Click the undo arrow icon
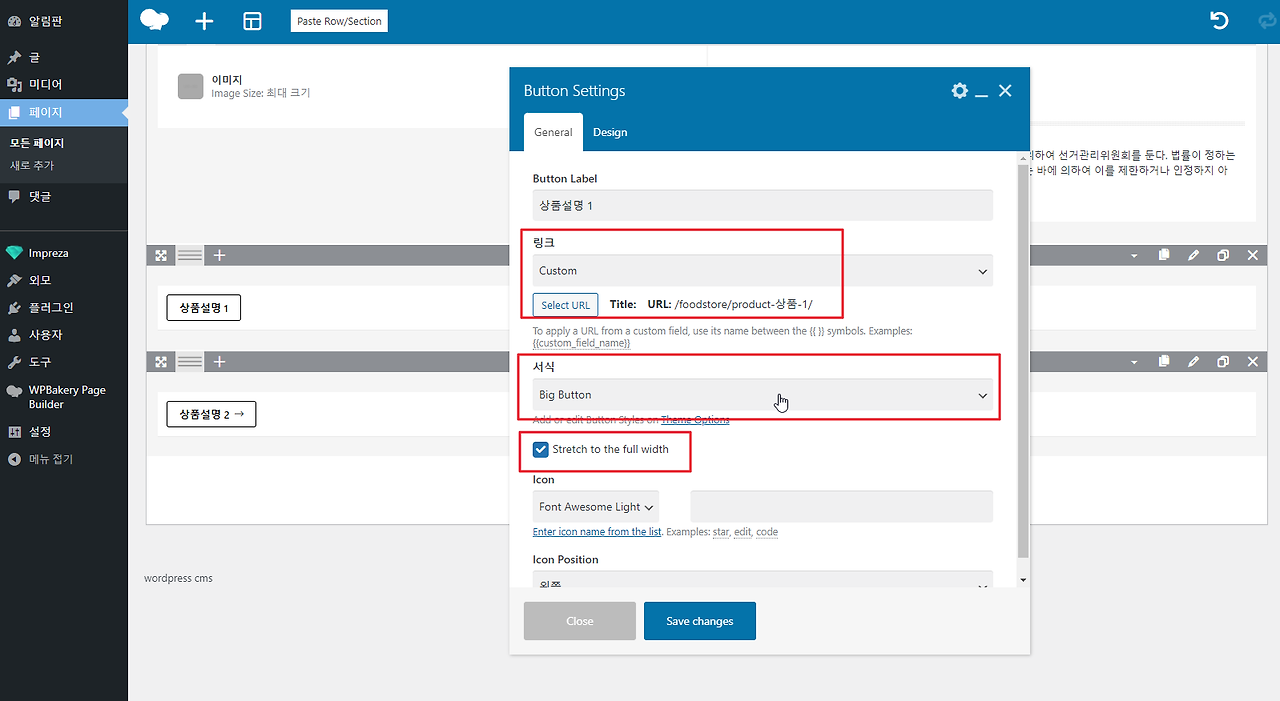The height and width of the screenshot is (701, 1280). tap(1219, 21)
